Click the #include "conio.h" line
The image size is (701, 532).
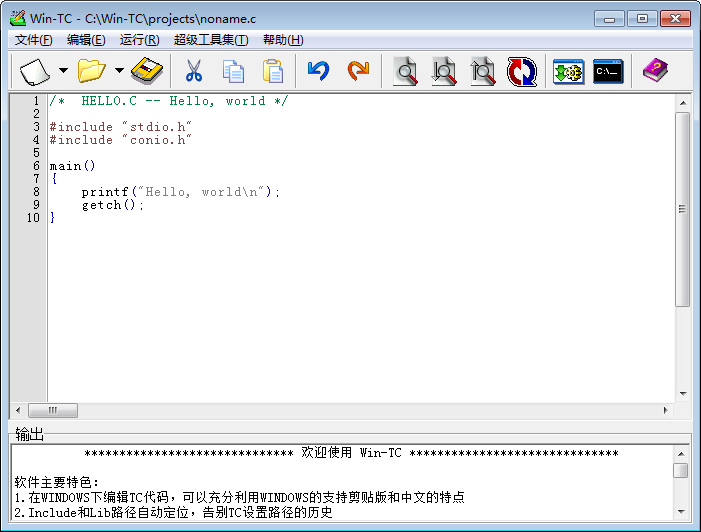(x=121, y=140)
